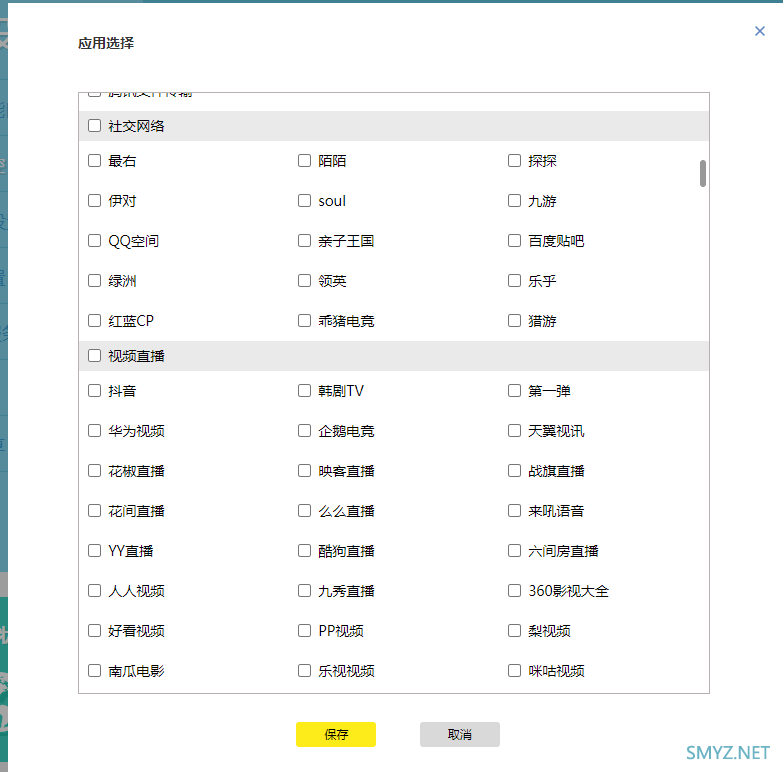Select the 么么直播 checkbox

pos(304,510)
